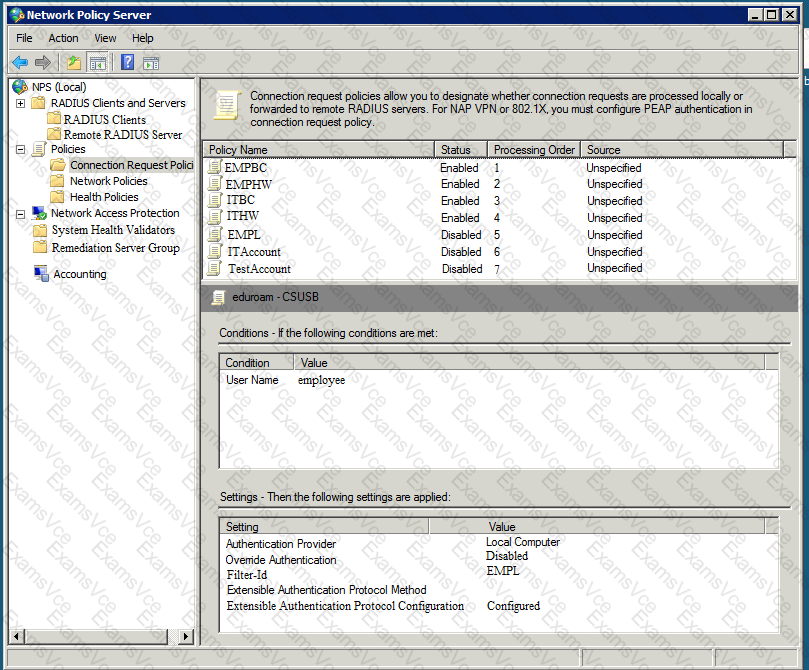Click the Back arrow toolbar icon

pos(20,62)
